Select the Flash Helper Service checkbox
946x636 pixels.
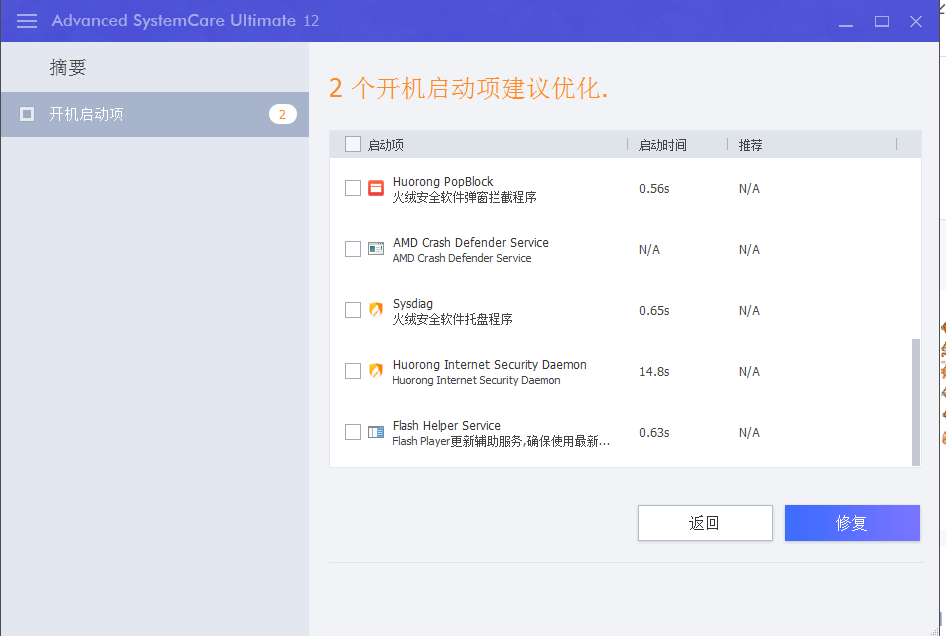pyautogui.click(x=352, y=432)
